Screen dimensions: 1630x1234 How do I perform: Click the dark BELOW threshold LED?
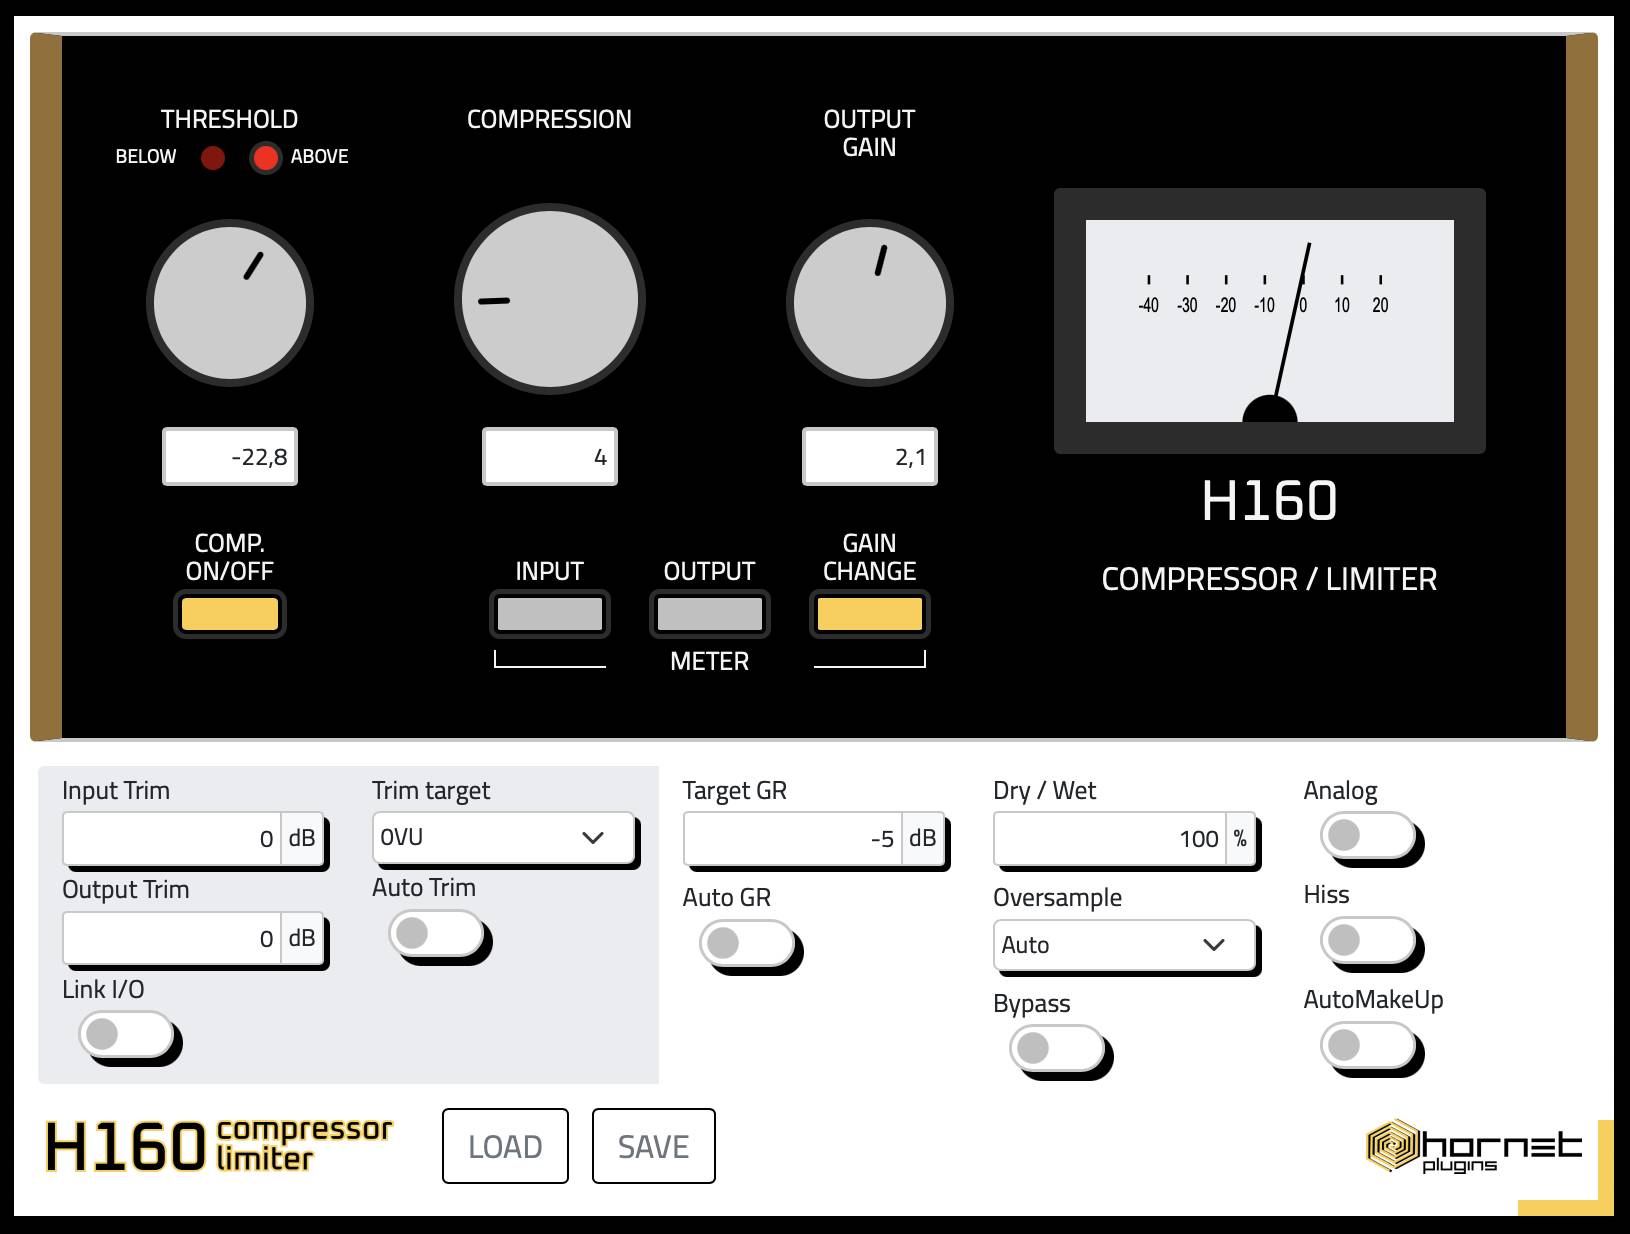pos(212,158)
